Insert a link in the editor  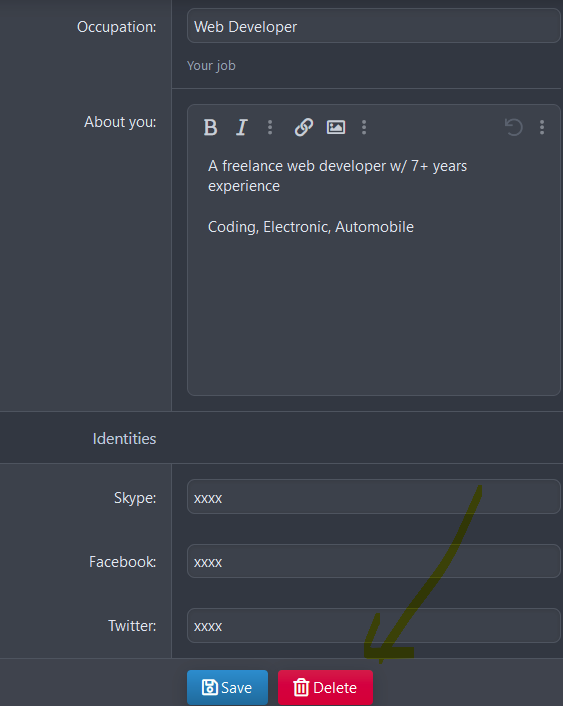coord(304,127)
